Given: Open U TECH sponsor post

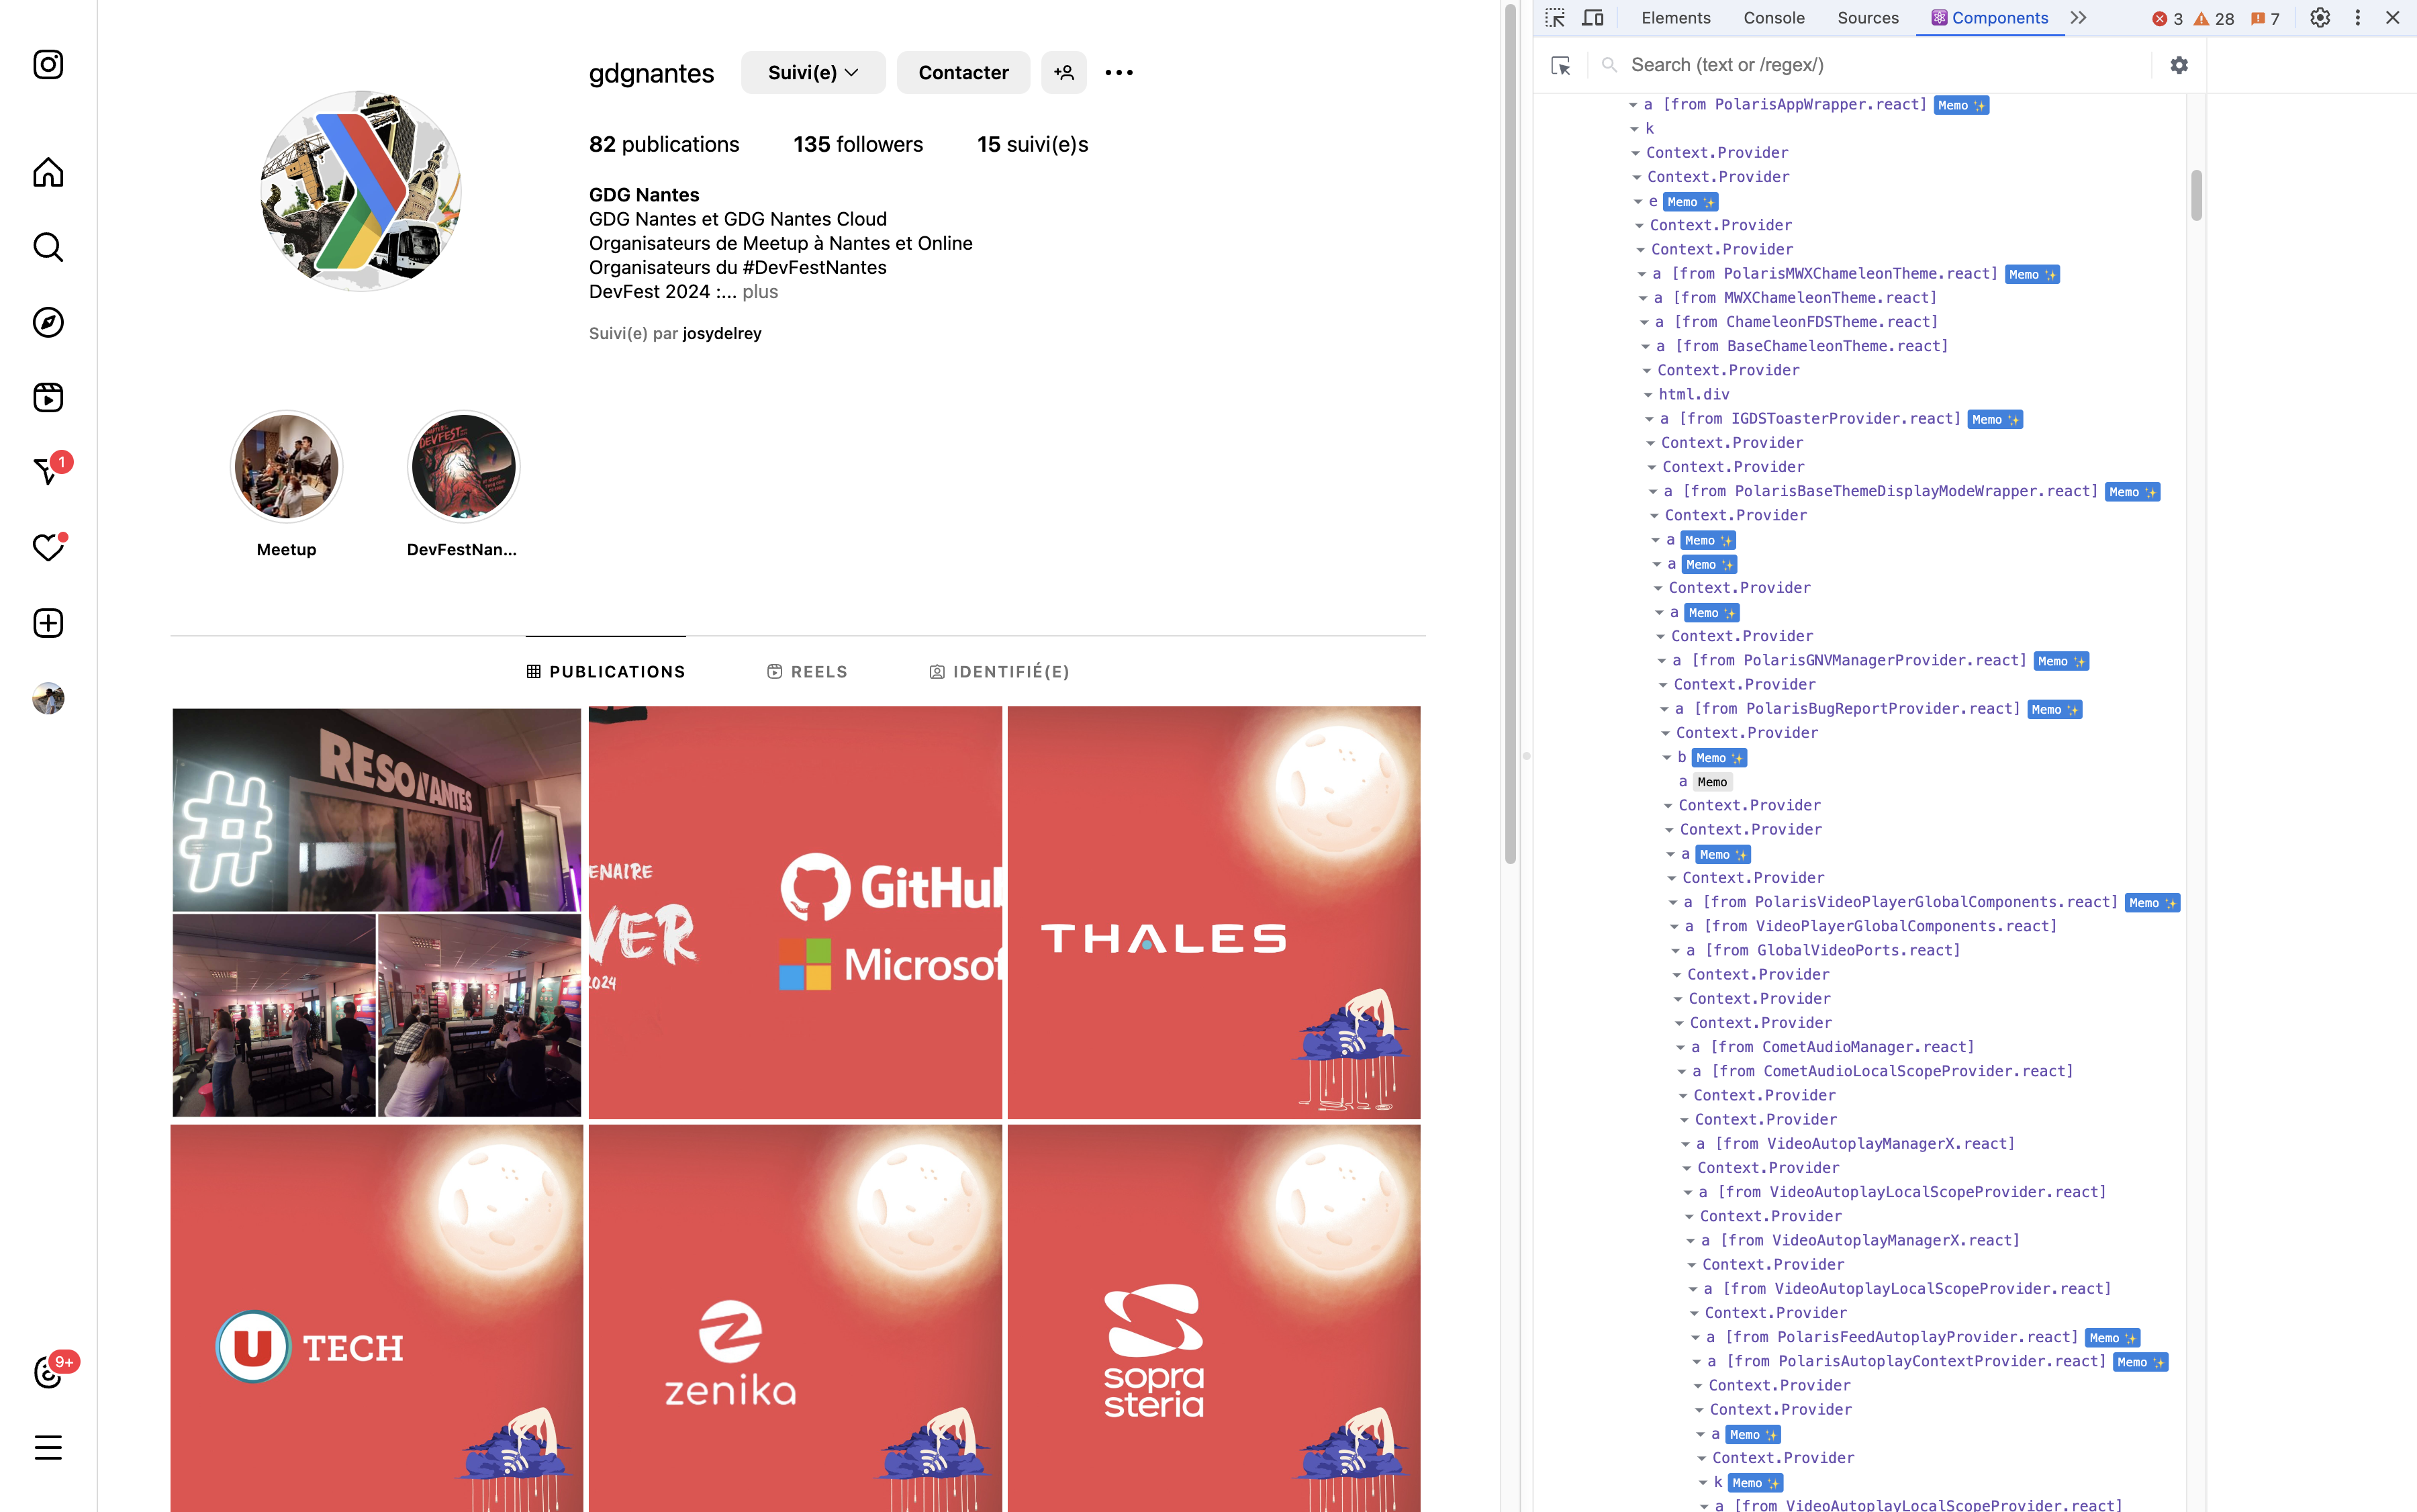Looking at the screenshot, I should (x=376, y=1318).
